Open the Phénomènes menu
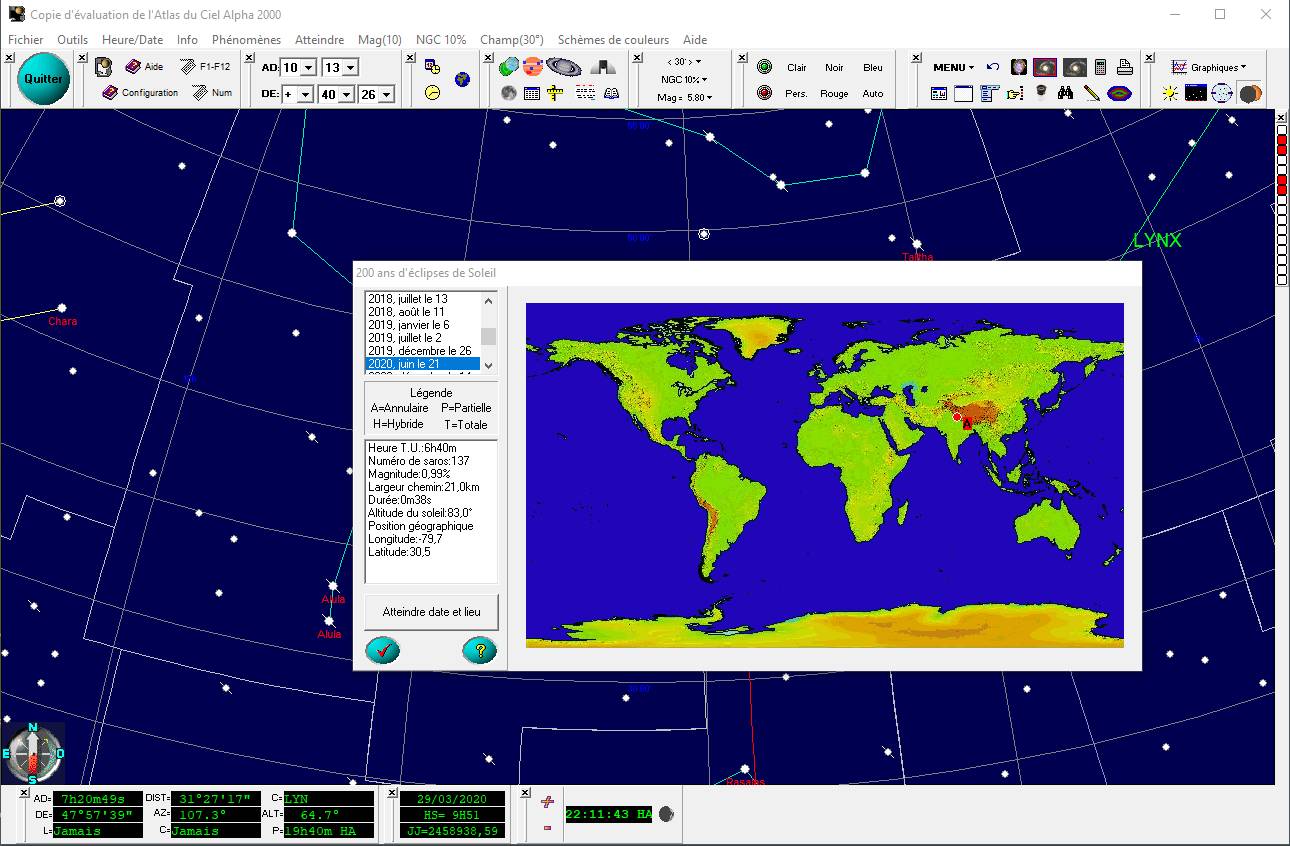This screenshot has width=1290, height=846. click(x=246, y=40)
